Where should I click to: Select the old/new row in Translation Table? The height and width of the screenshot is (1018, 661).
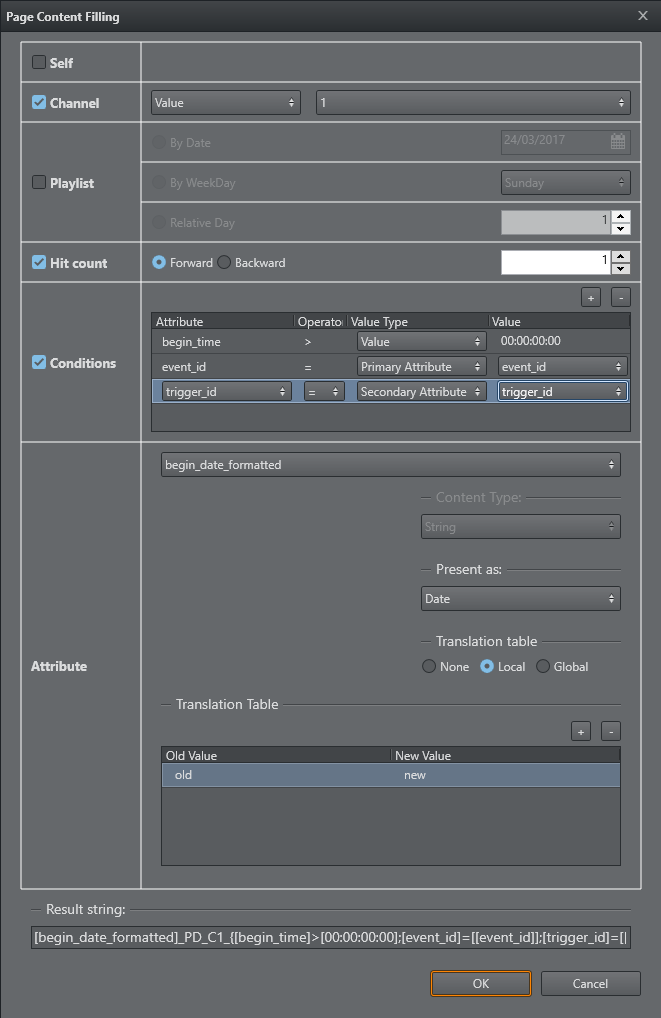point(390,775)
